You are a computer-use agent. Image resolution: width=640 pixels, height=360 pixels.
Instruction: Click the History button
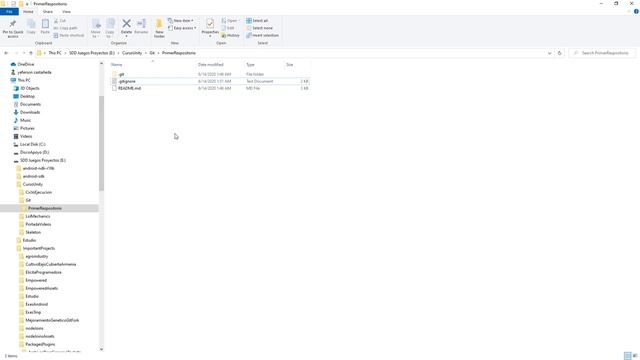tap(231, 36)
